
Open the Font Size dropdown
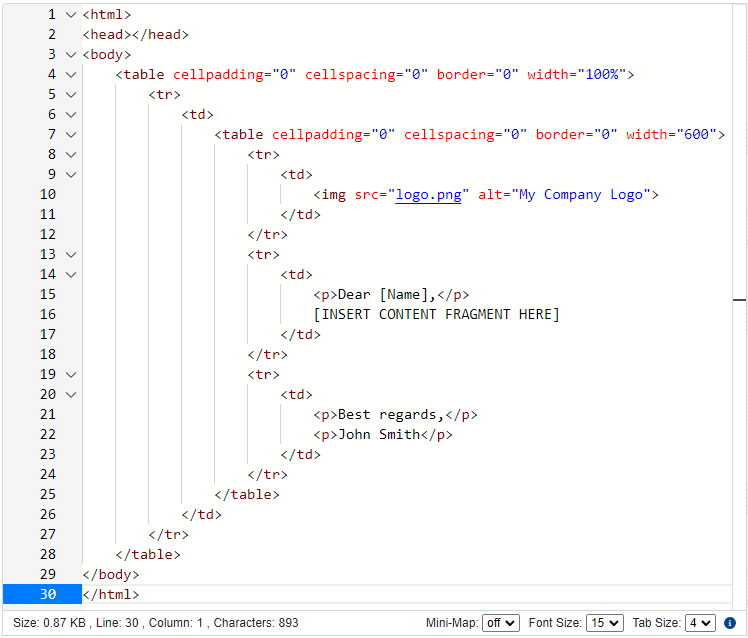(x=604, y=623)
